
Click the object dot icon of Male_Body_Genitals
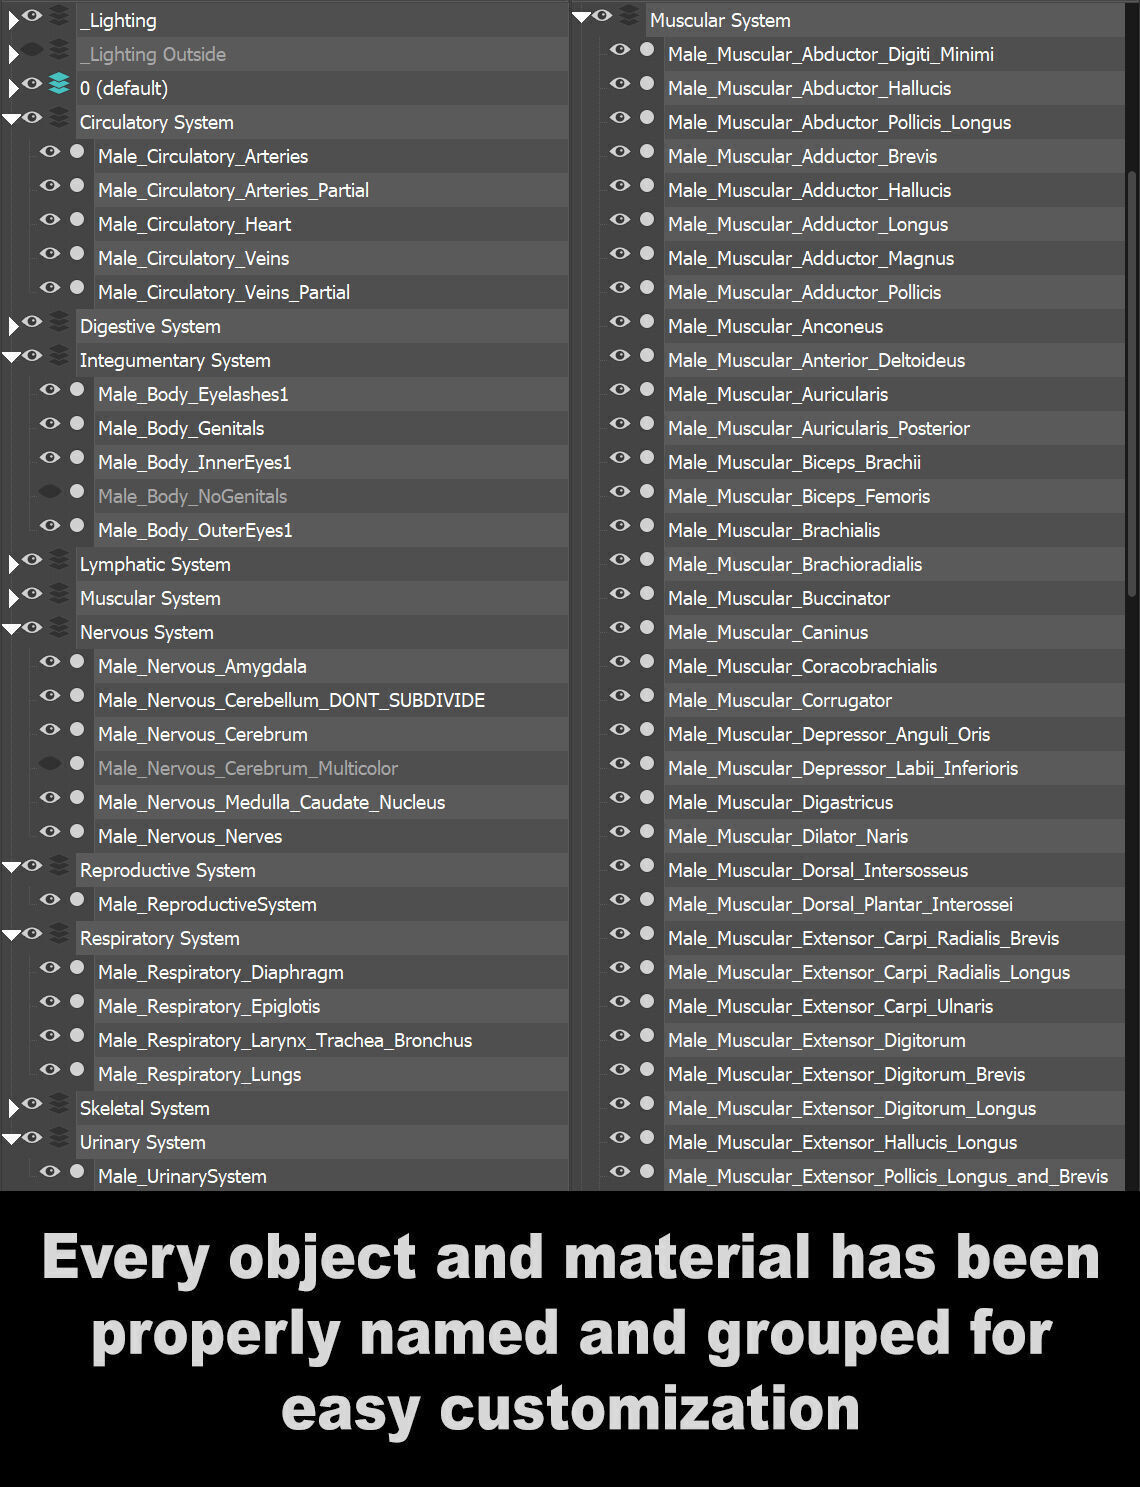77,424
